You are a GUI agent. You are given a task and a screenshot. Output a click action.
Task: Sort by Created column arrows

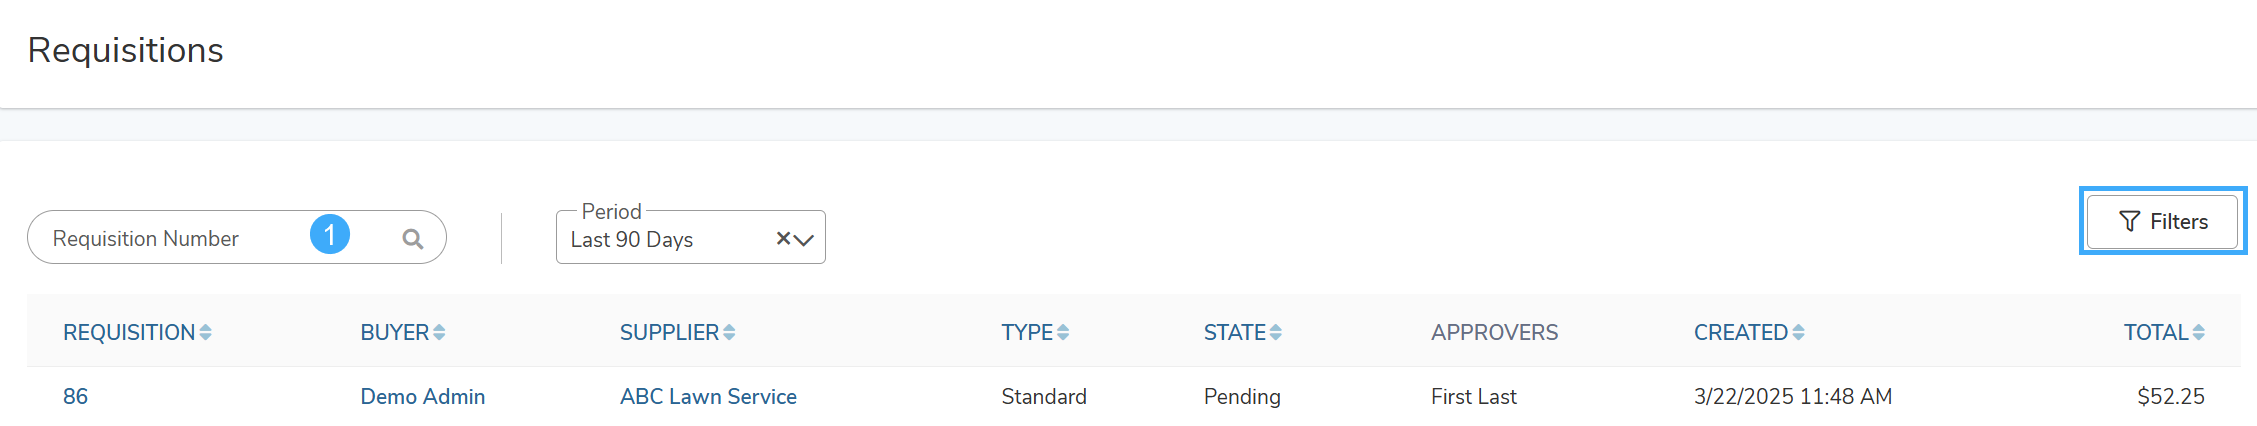pos(1798,332)
